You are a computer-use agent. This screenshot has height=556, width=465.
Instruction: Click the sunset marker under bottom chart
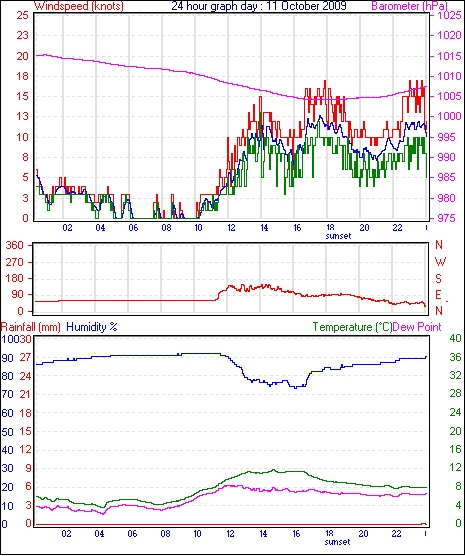pyautogui.click(x=337, y=542)
